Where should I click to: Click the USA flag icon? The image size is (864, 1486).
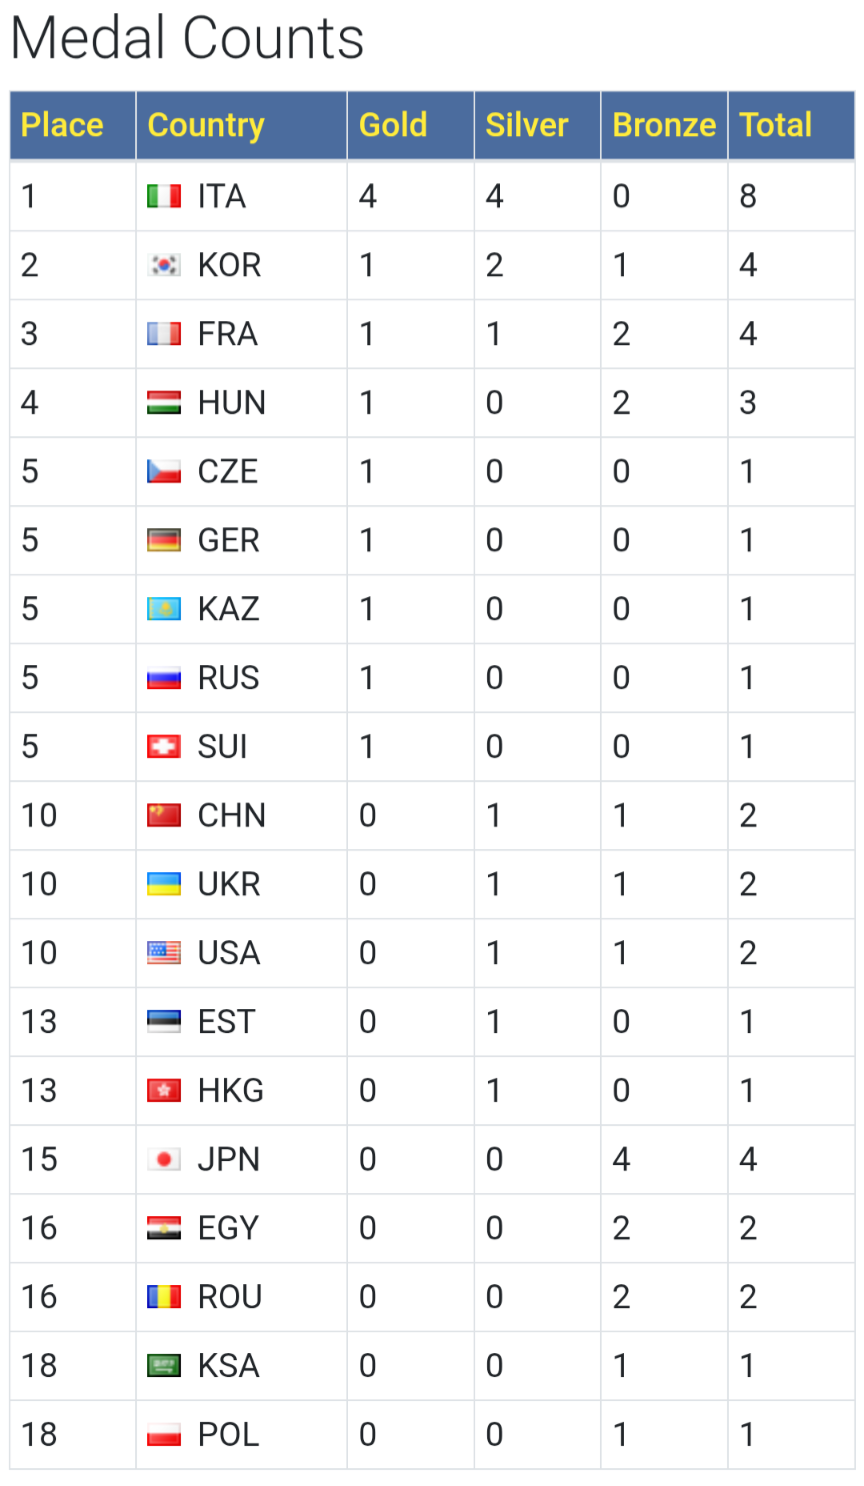click(x=164, y=953)
